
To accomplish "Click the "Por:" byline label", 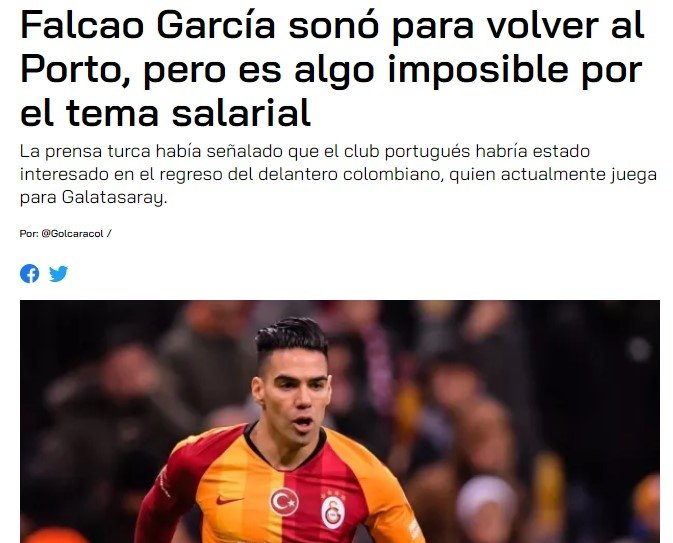I will 29,234.
